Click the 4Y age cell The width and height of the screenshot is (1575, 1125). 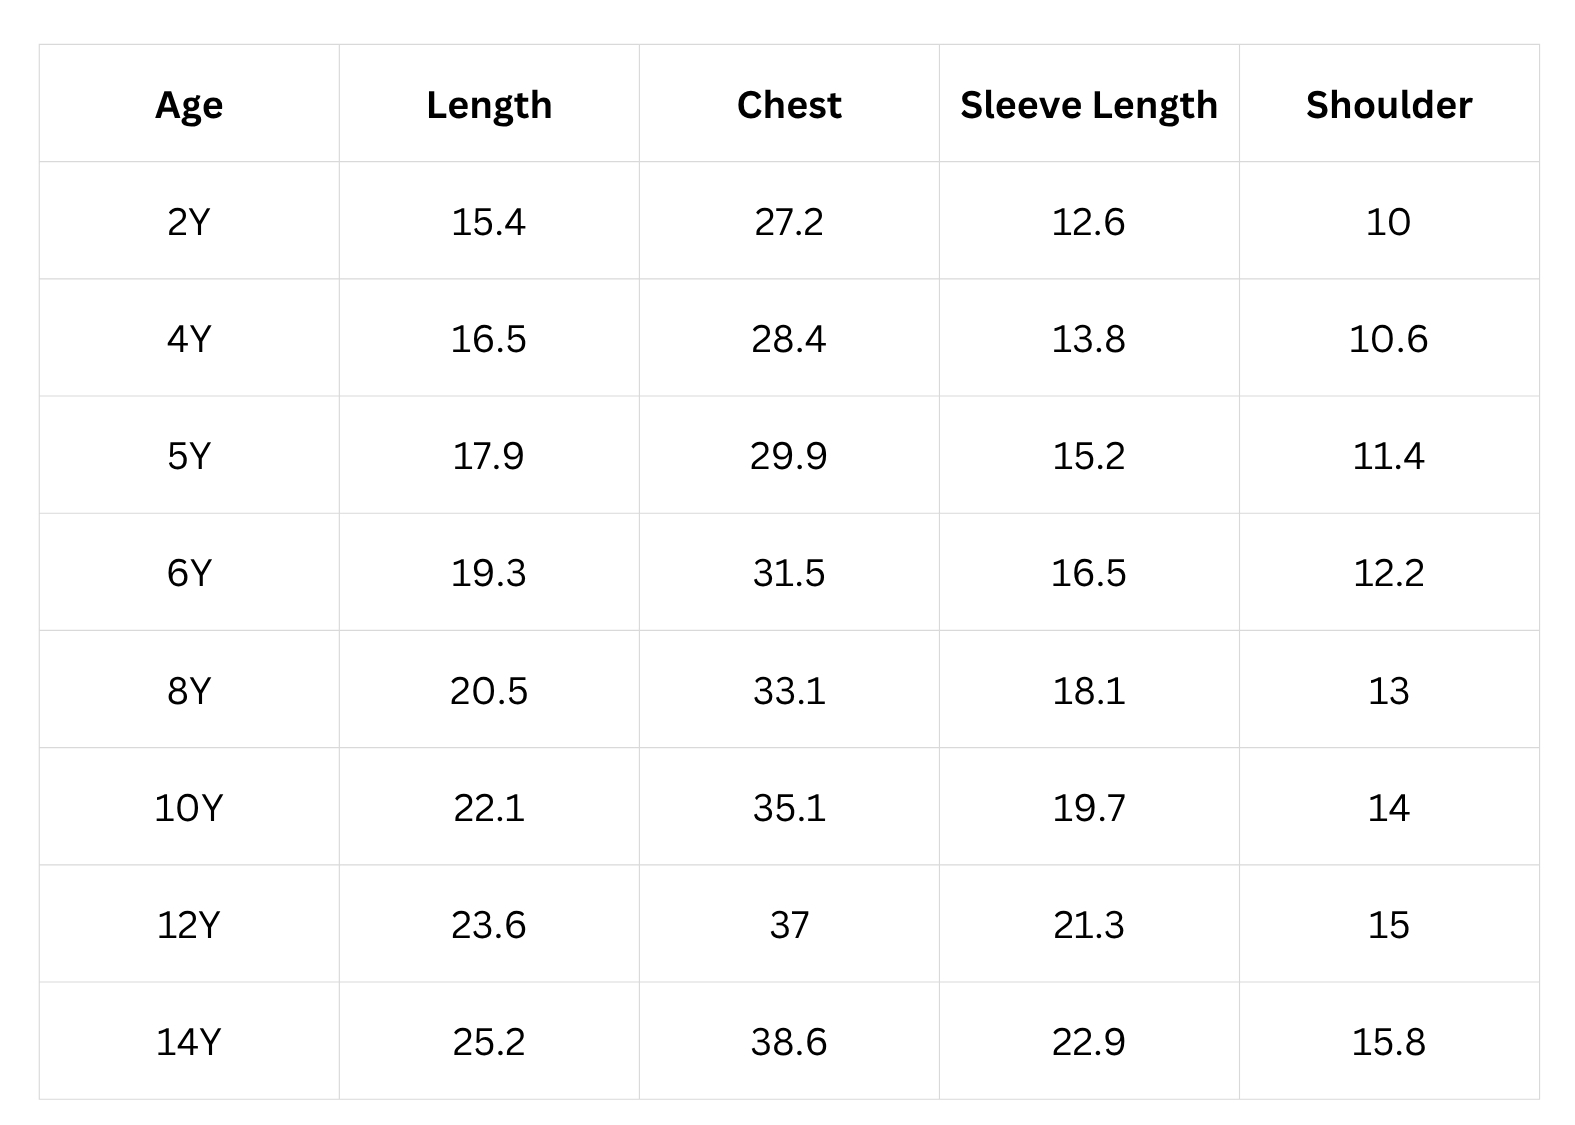(189, 339)
